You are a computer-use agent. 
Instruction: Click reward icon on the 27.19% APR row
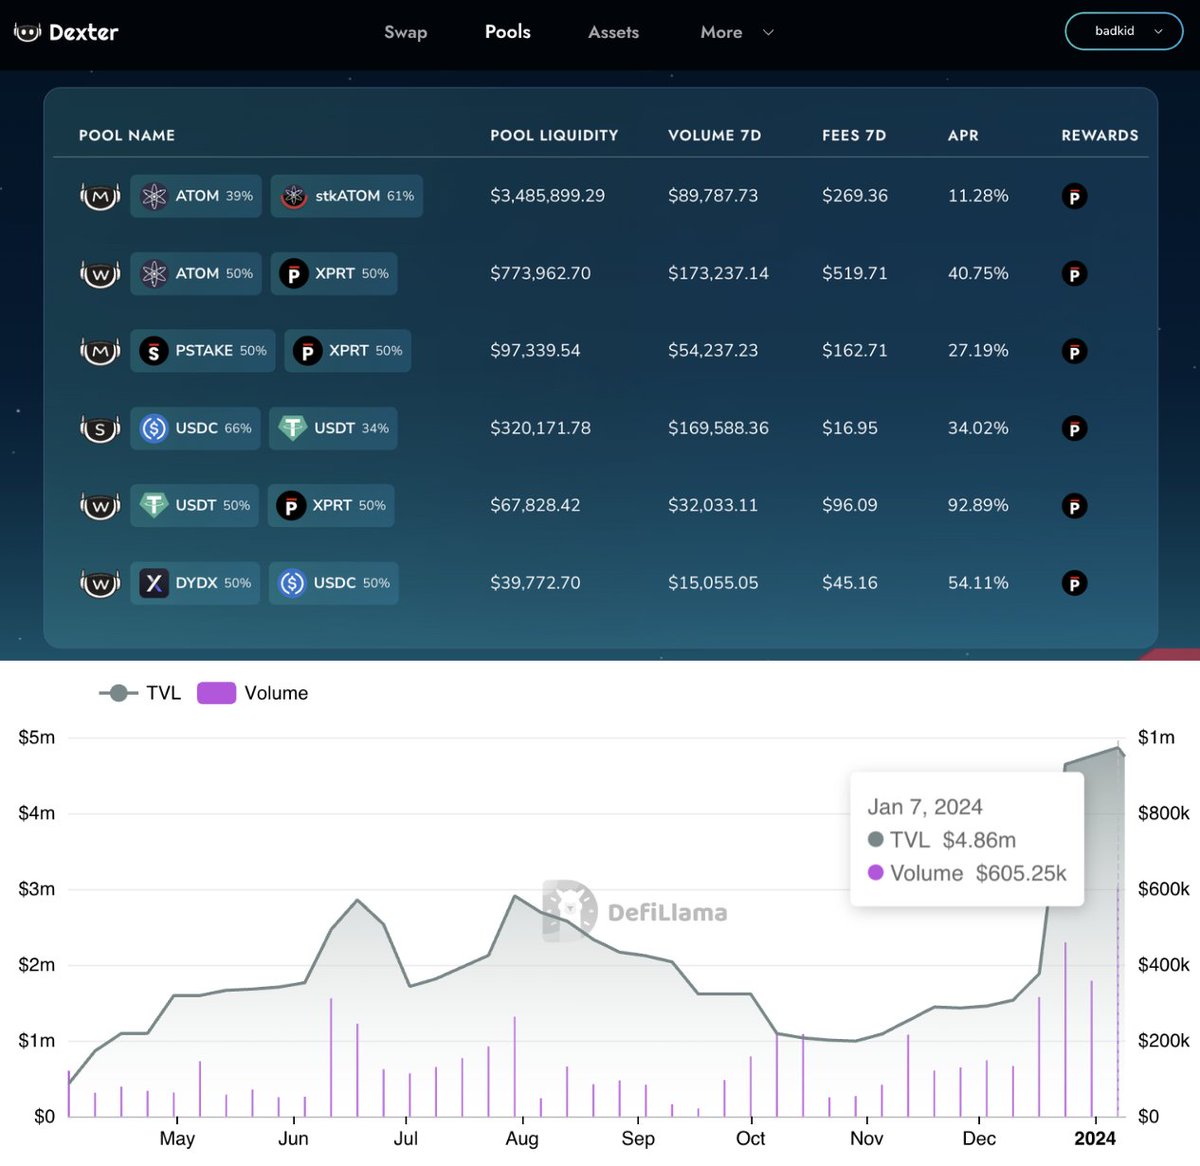click(x=1074, y=351)
